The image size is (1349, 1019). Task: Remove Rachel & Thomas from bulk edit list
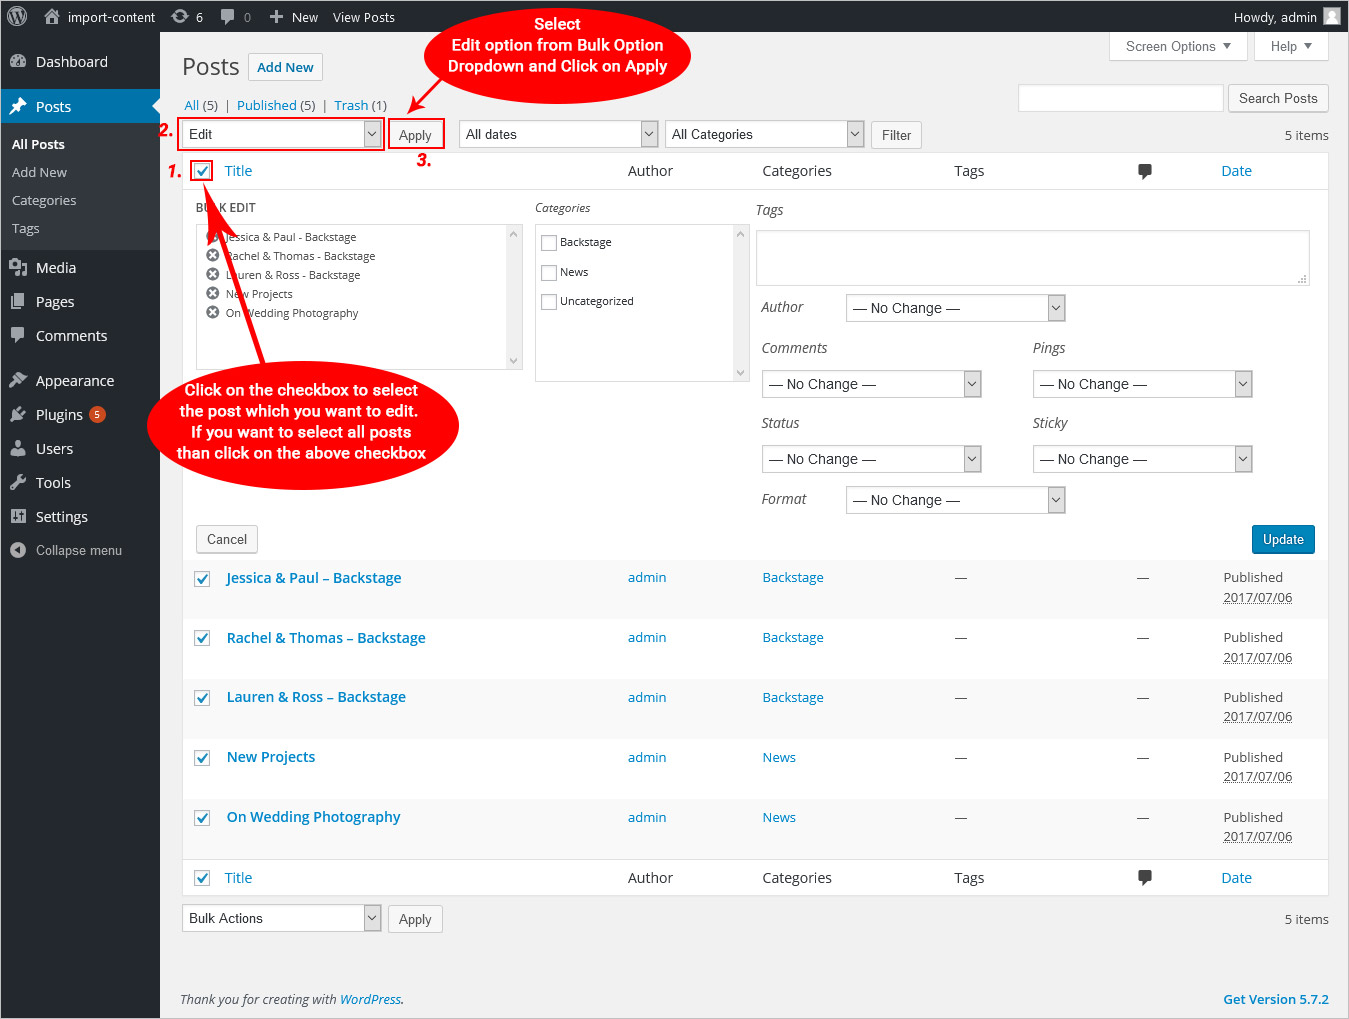tap(213, 256)
